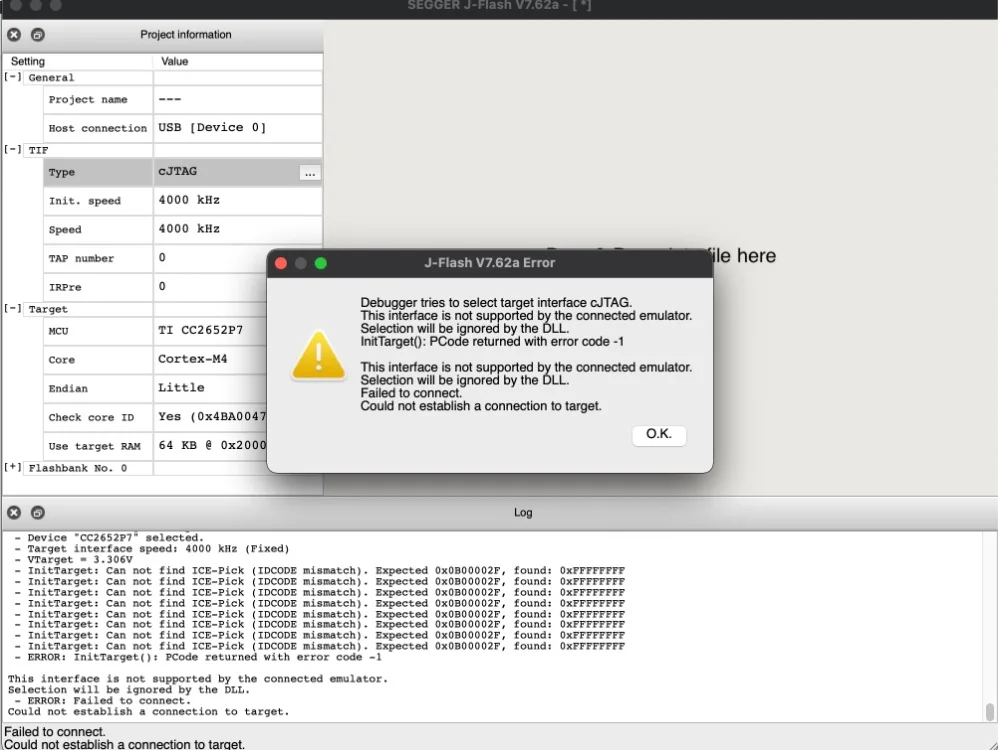Open the TIF Type ellipsis button
Screen dimensions: 998x750
pos(309,173)
